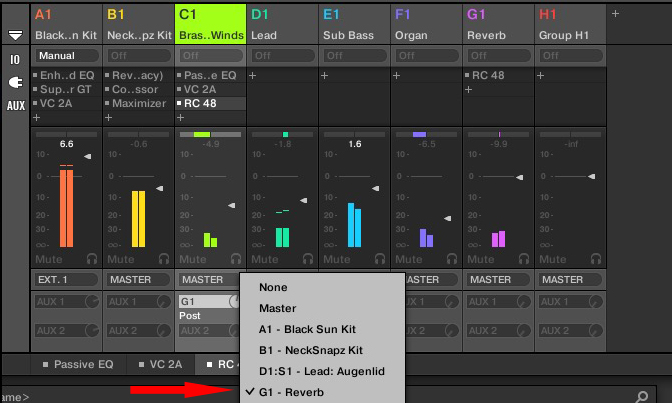Toggle the Post setting under C1 aux
Screen dimensions: 672x403
(x=189, y=316)
